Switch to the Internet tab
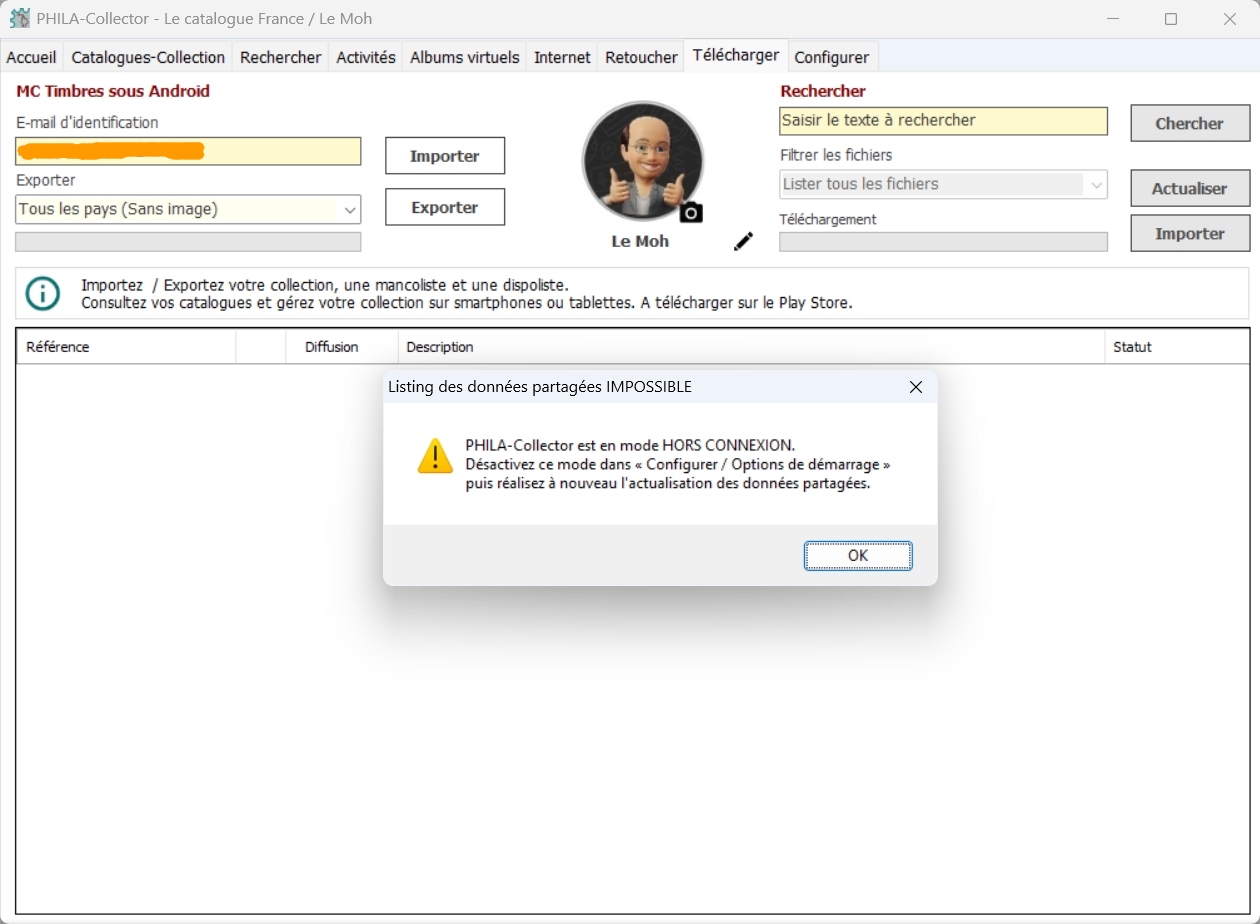This screenshot has height=924, width=1260. [x=562, y=57]
